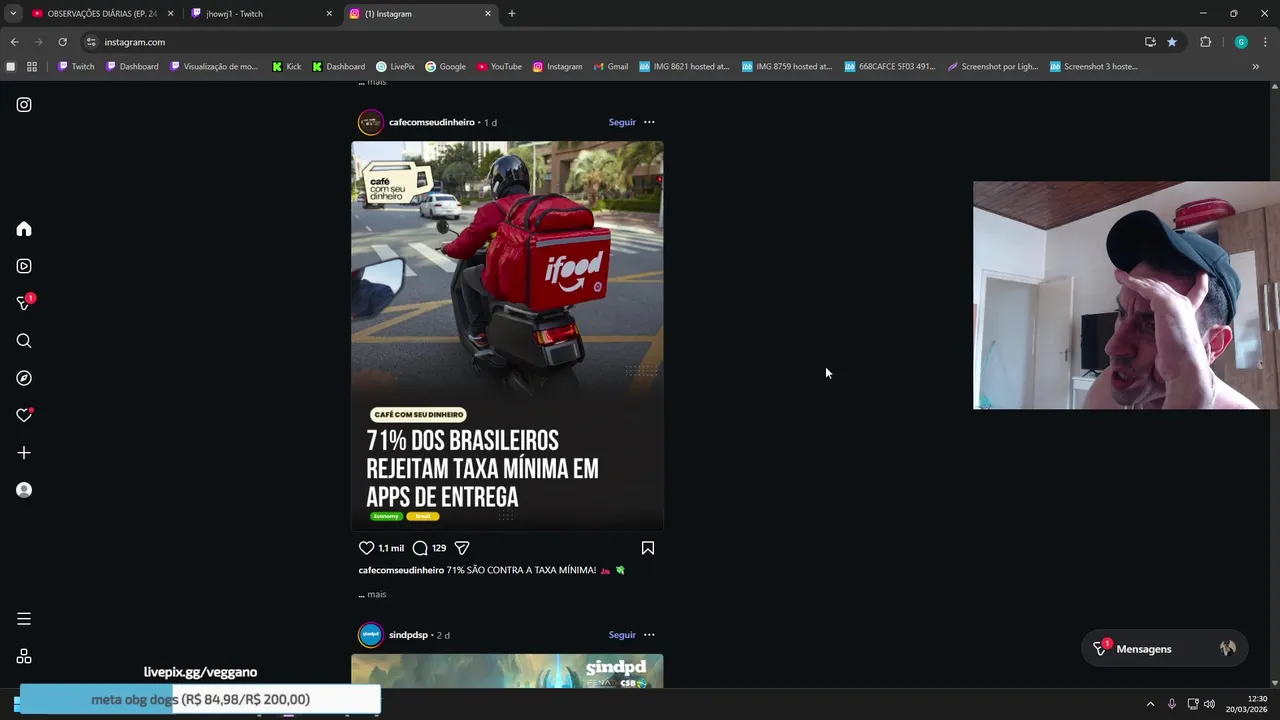Click the install app icon in address bar

point(1150,42)
